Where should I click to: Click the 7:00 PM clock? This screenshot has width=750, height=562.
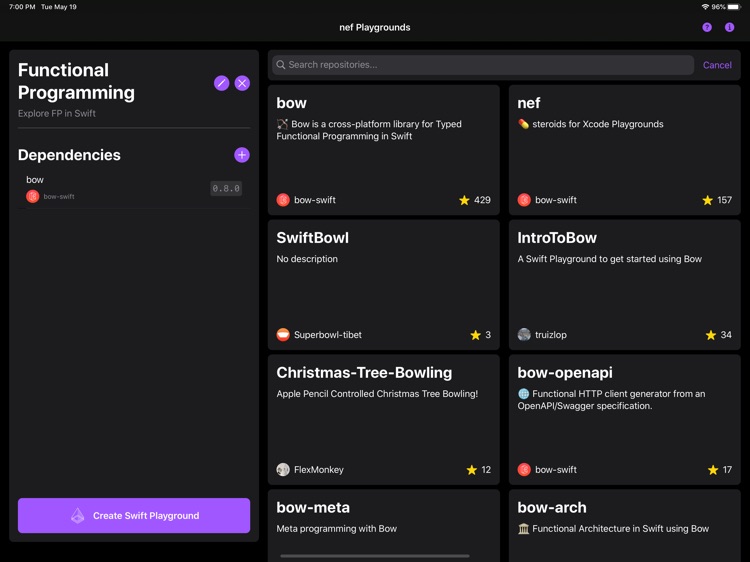(x=22, y=7)
